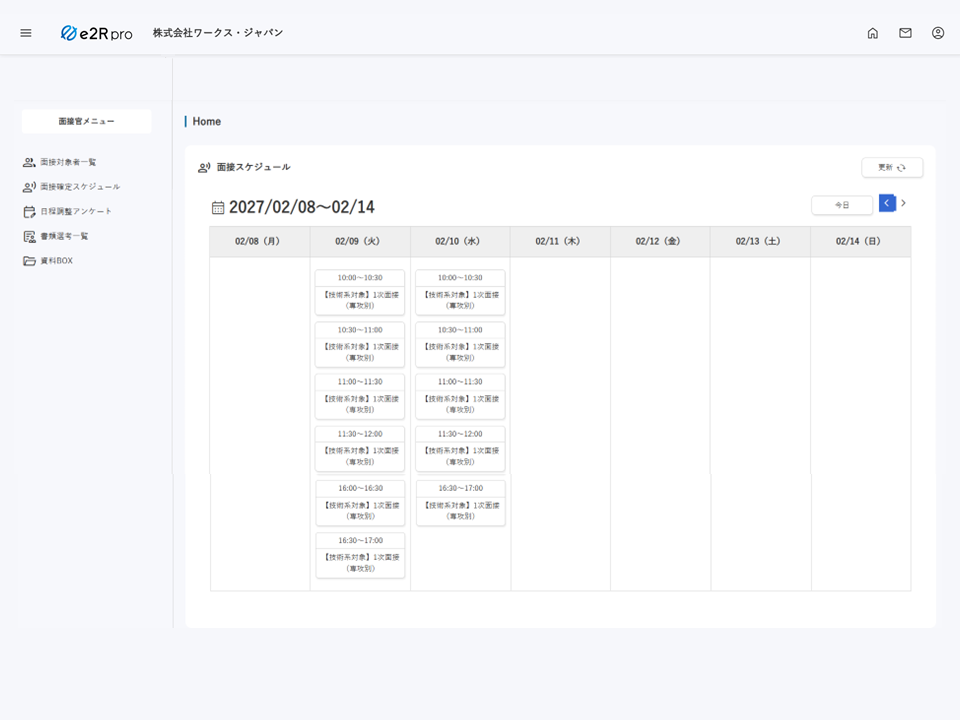960x720 pixels.
Task: Open 面接確定スケジュール in sidebar
Action: click(79, 187)
